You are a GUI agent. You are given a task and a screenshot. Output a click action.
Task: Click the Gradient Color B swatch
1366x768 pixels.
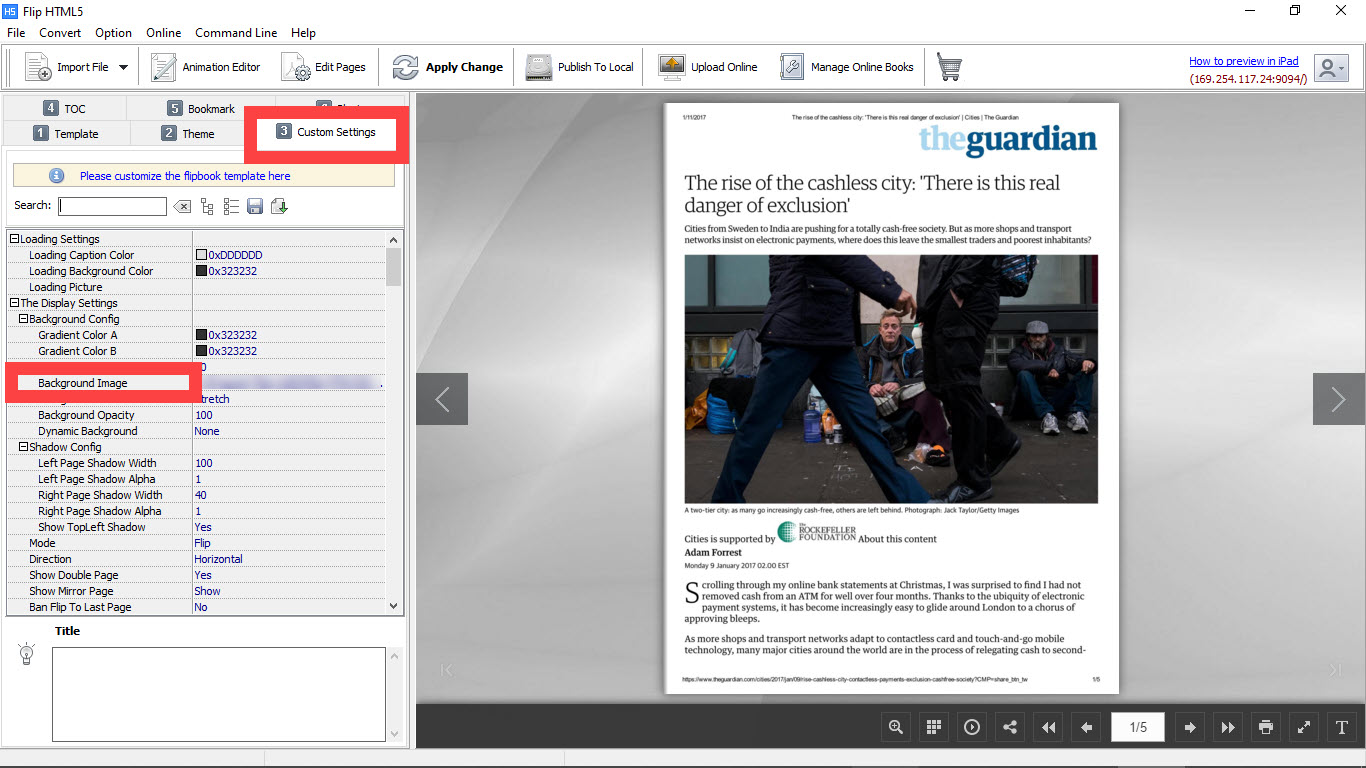pyautogui.click(x=201, y=351)
